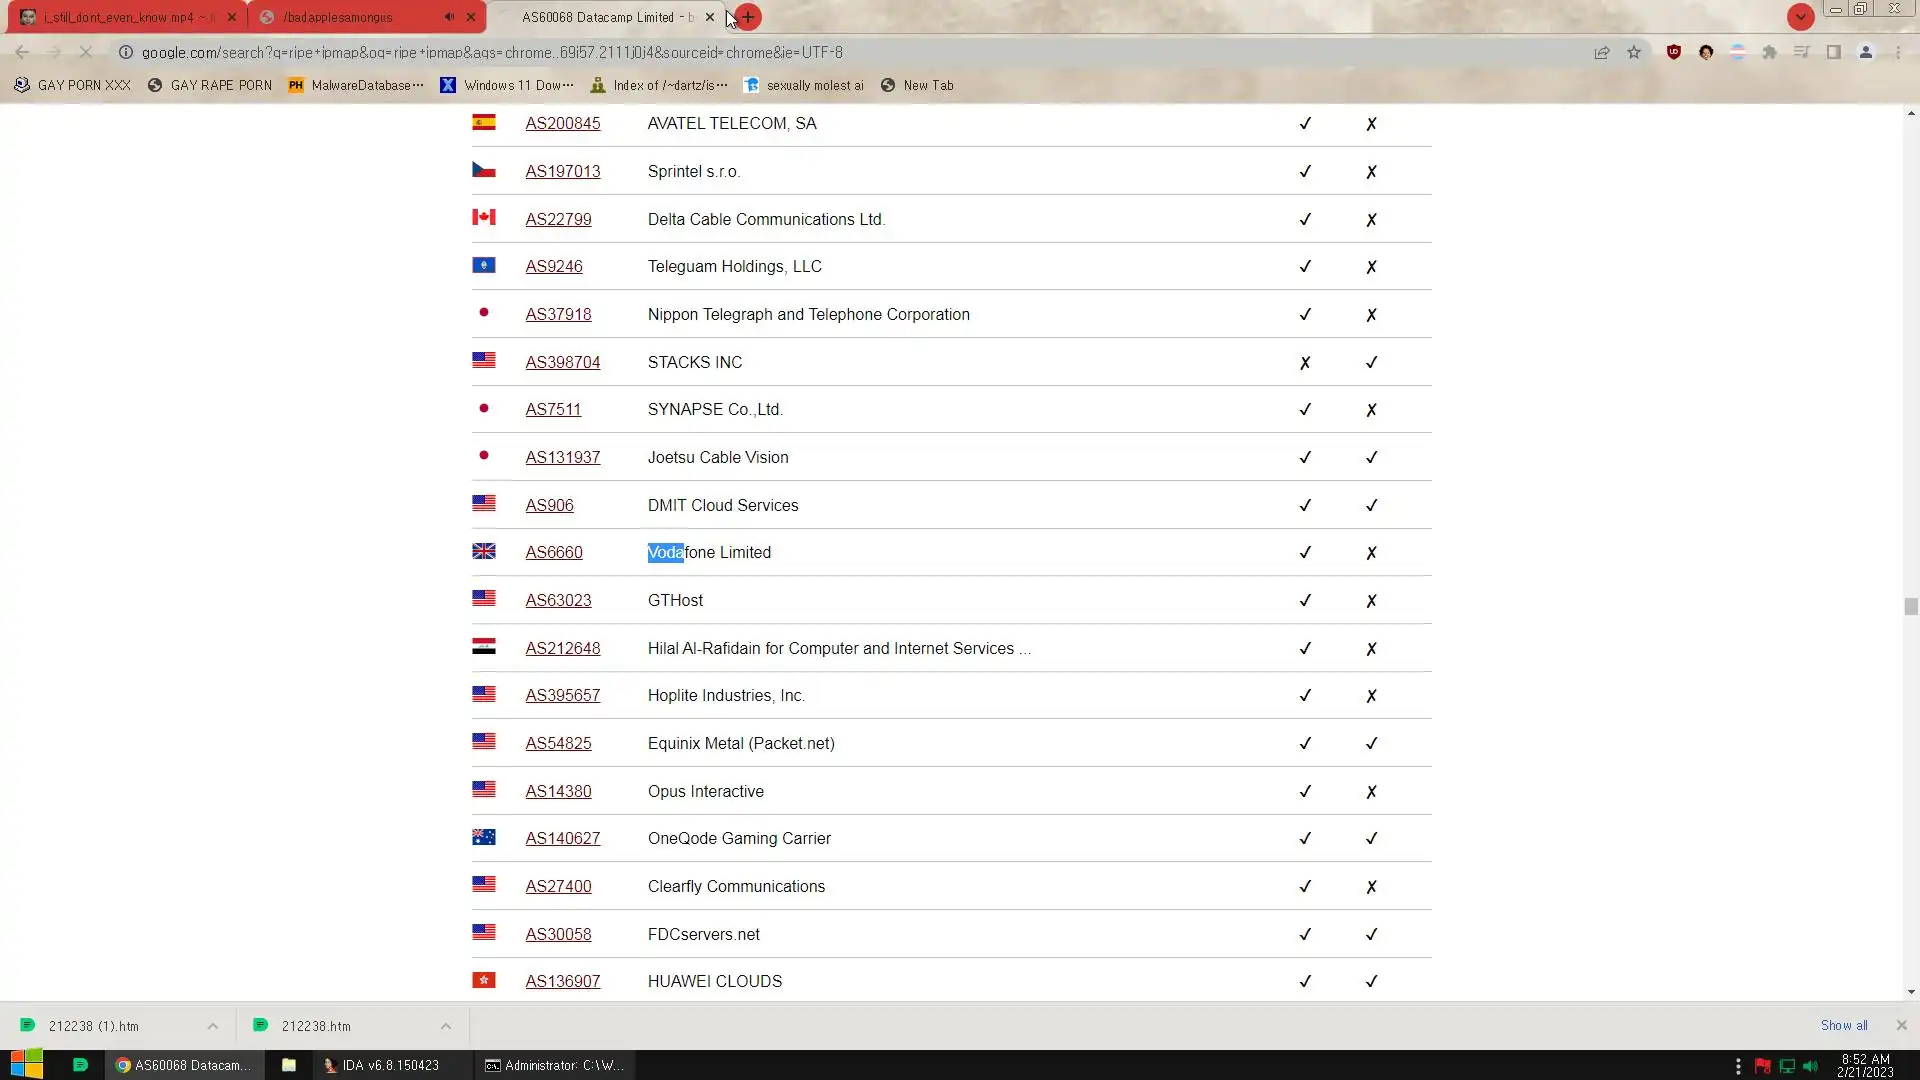This screenshot has width=1920, height=1080.
Task: Open the Extensions puzzle piece menu
Action: [x=1769, y=52]
